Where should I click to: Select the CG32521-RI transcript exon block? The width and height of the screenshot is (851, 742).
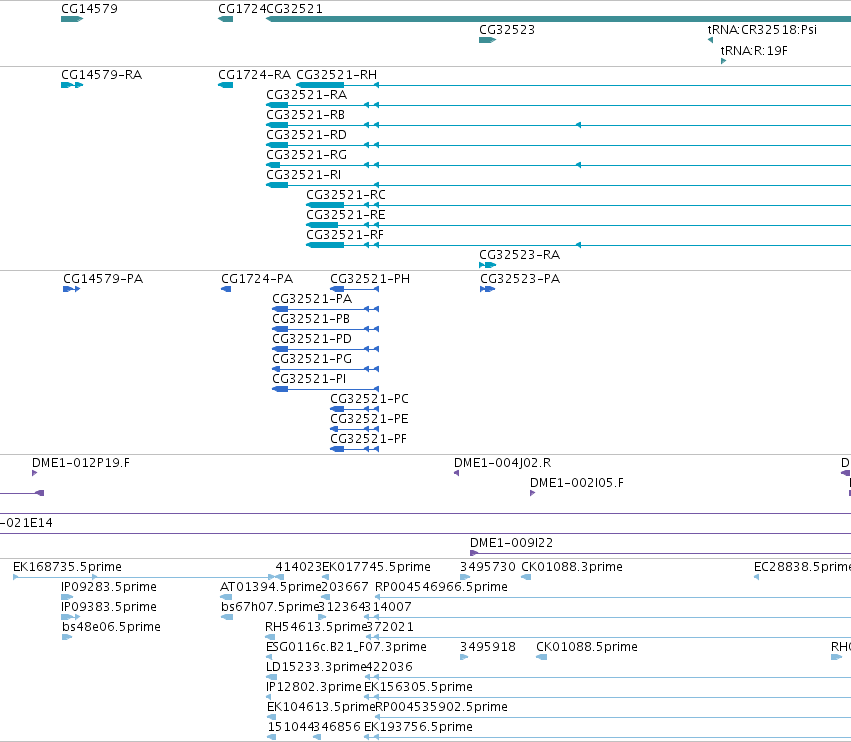(277, 185)
